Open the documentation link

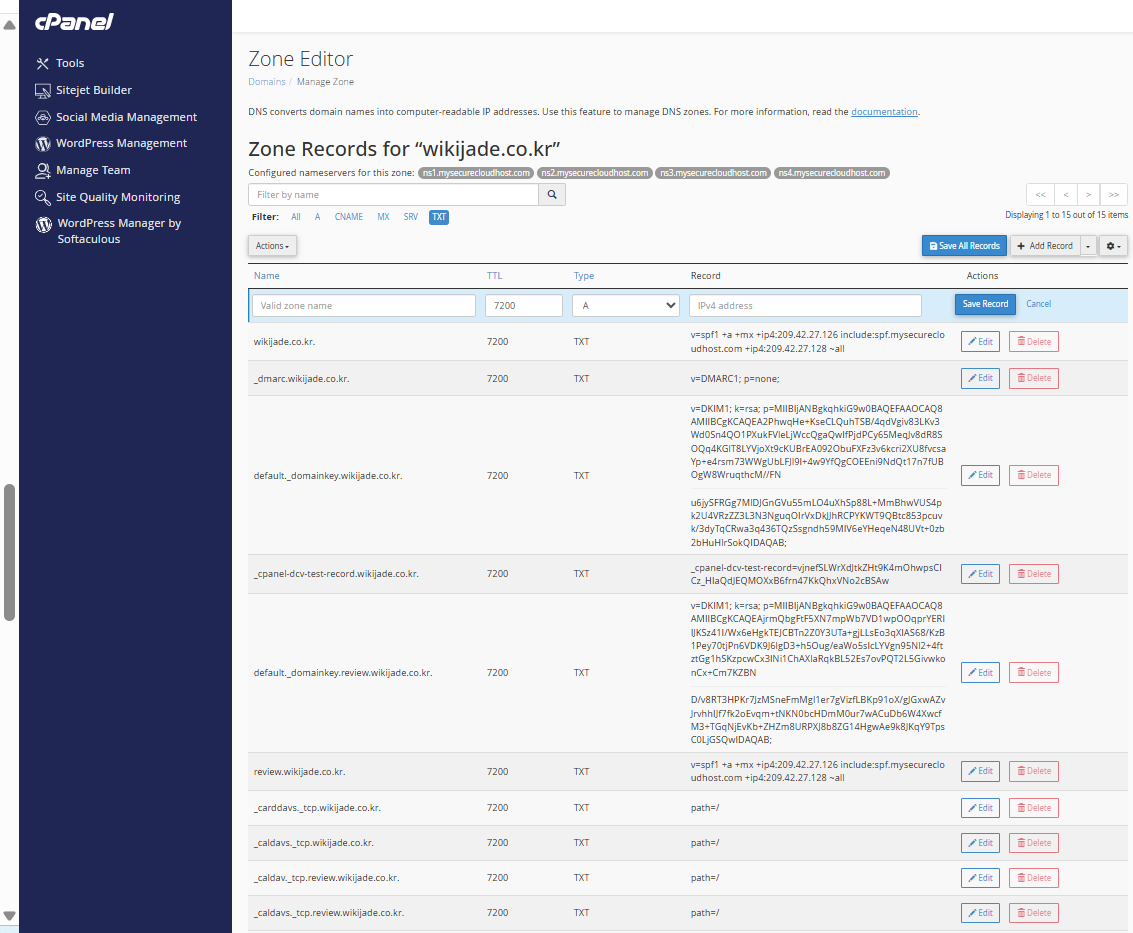click(884, 112)
